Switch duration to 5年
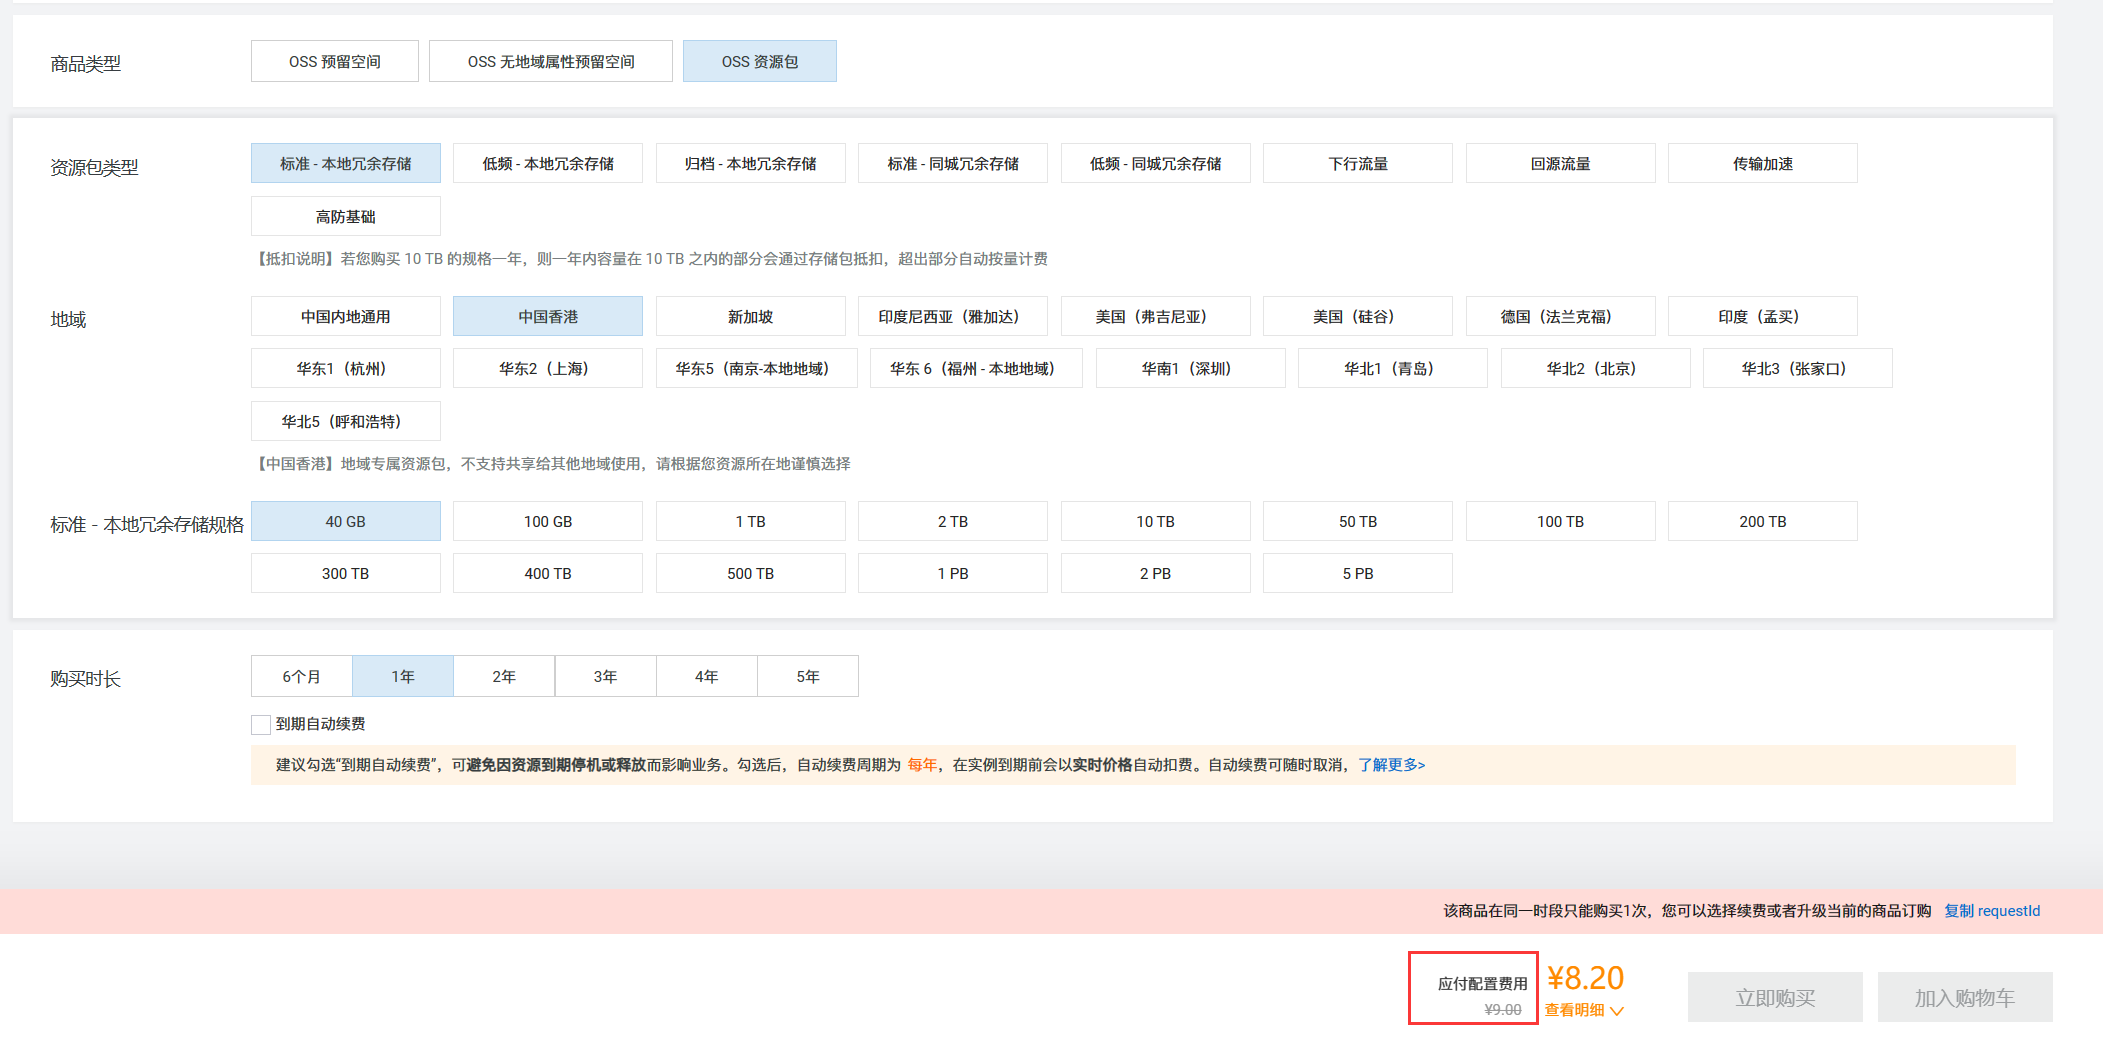The width and height of the screenshot is (2103, 1045). point(807,676)
